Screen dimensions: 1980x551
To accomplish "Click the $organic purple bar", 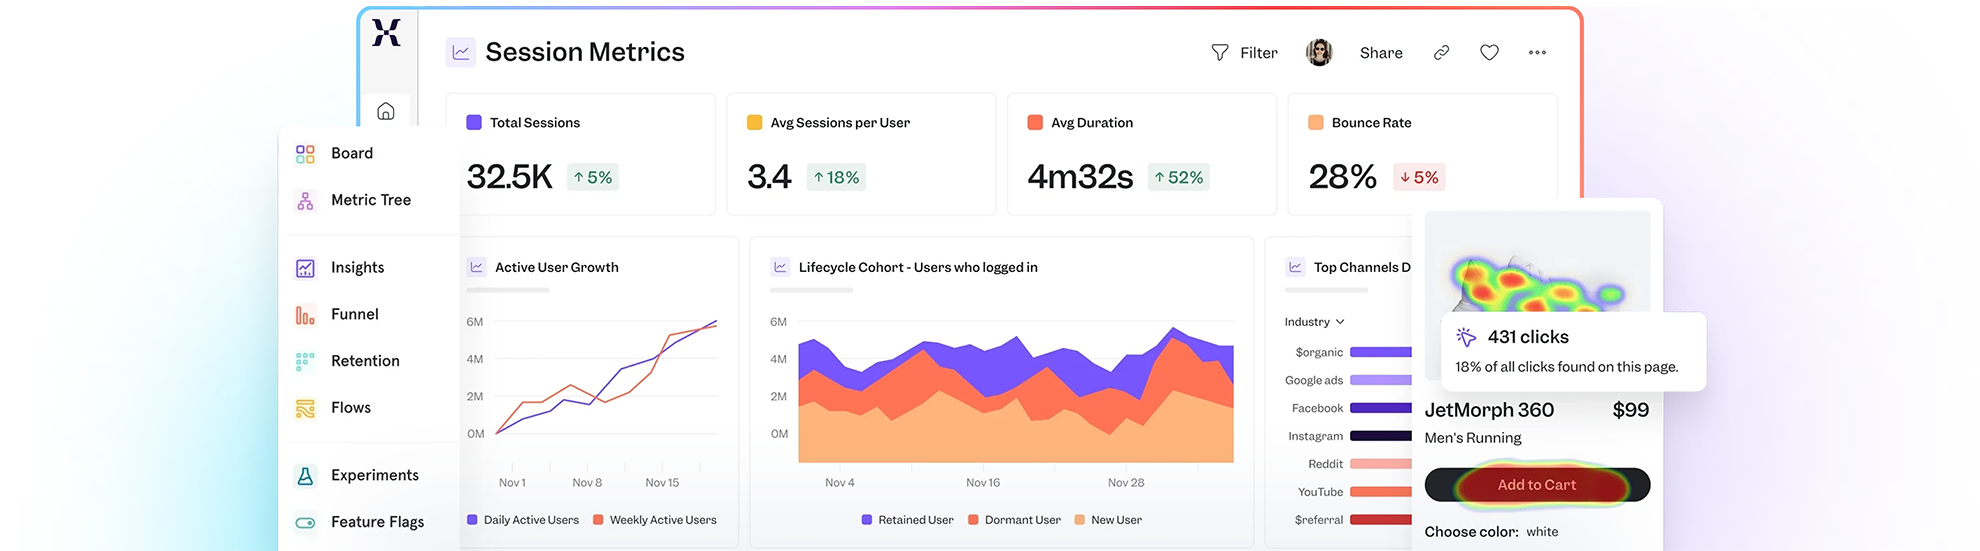I will (1380, 352).
